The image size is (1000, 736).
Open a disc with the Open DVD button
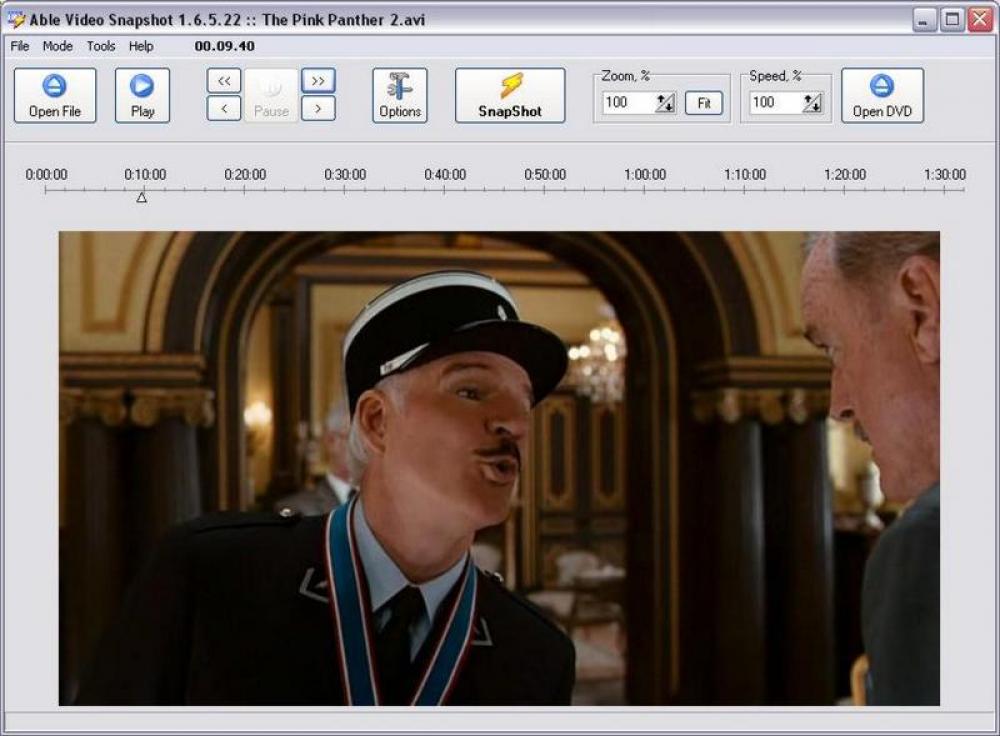coord(882,94)
